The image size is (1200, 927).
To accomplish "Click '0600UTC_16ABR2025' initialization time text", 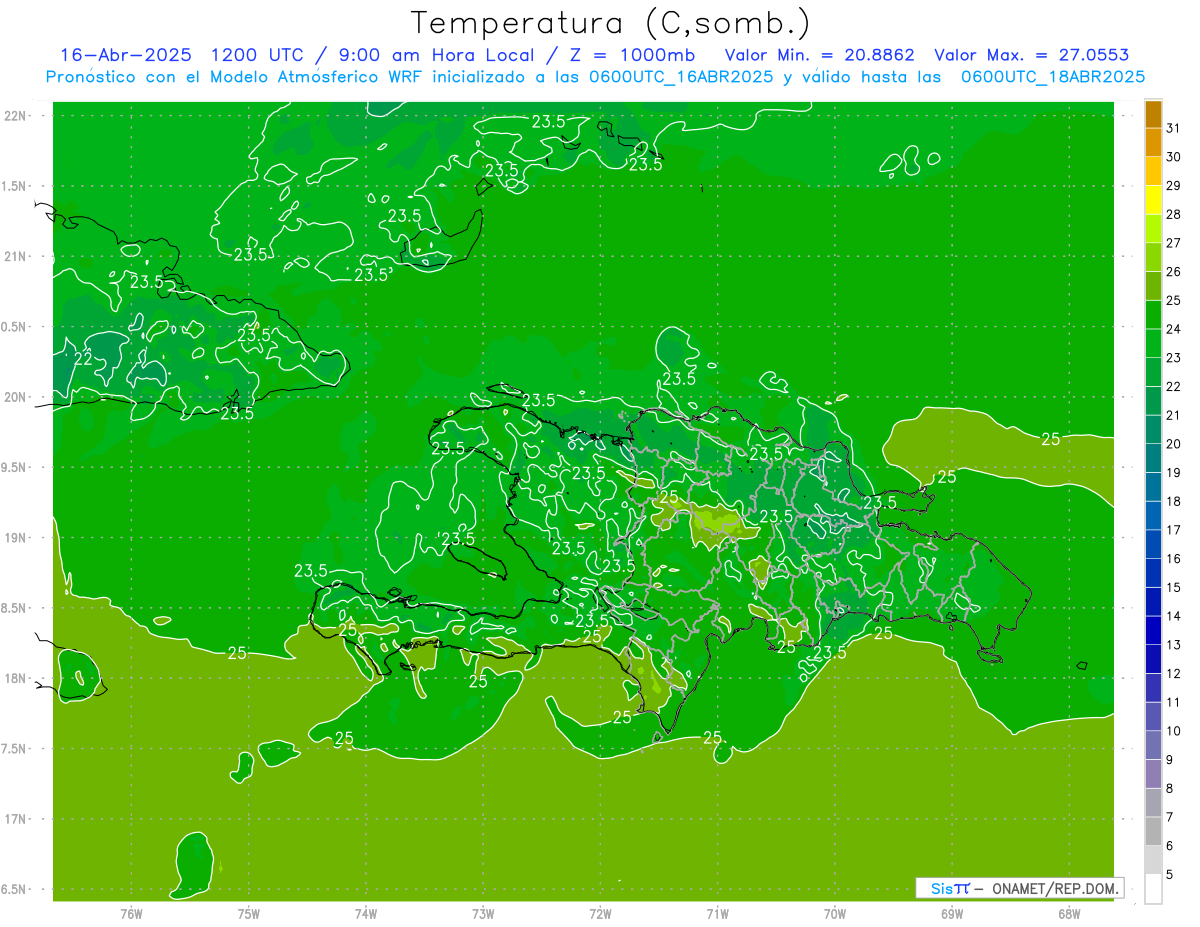I will pos(679,77).
